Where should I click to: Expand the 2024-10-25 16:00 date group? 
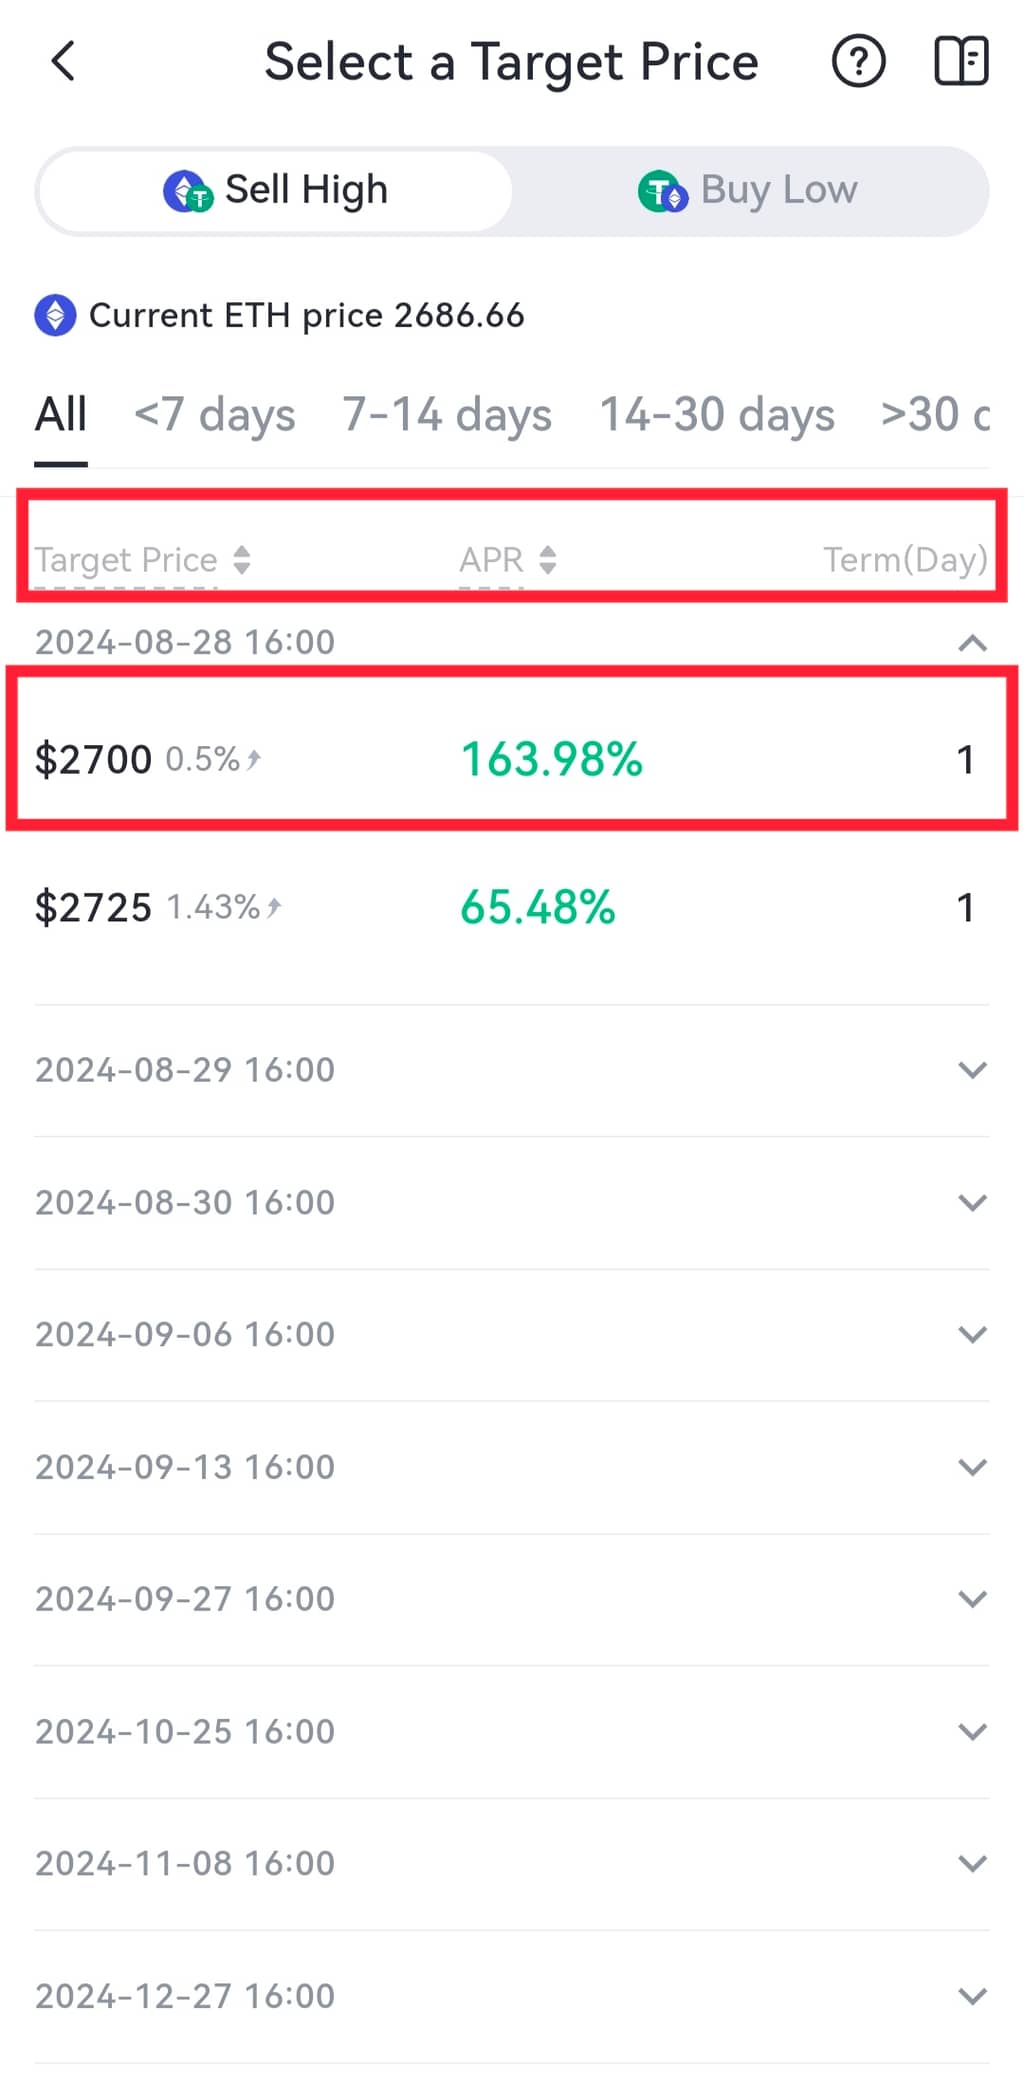tap(972, 1731)
